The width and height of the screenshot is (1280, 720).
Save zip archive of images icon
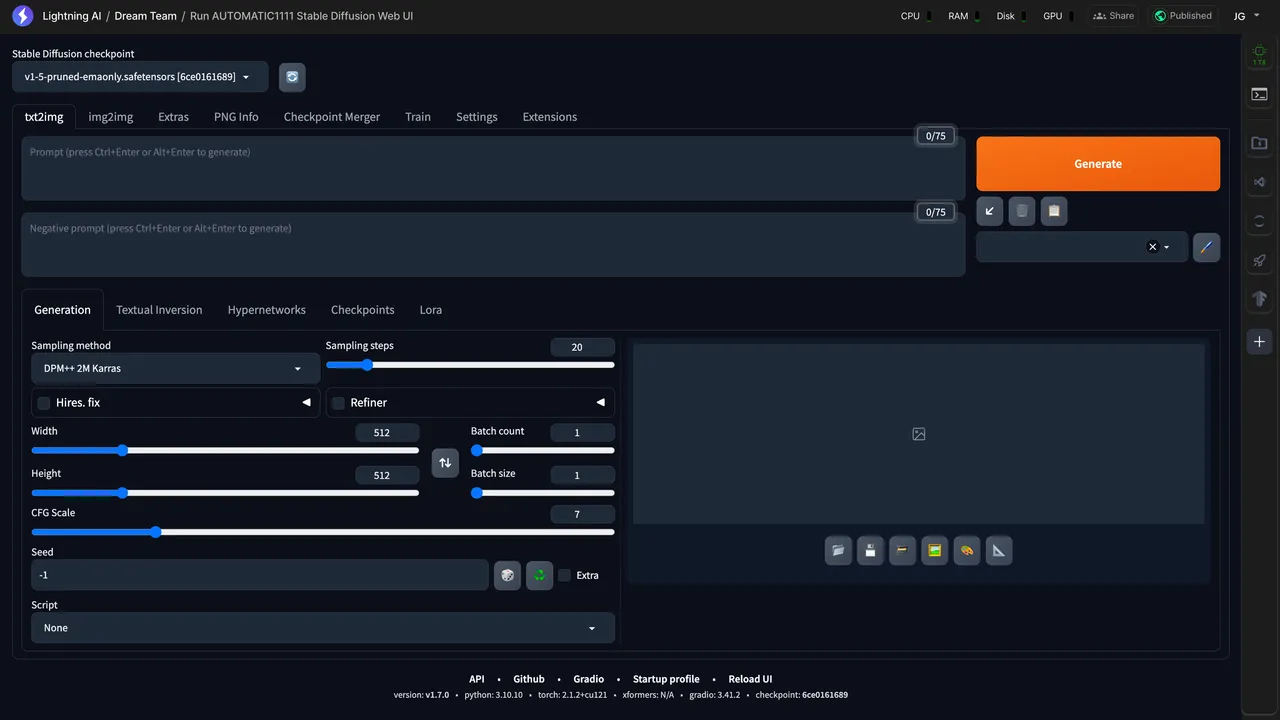coord(902,550)
